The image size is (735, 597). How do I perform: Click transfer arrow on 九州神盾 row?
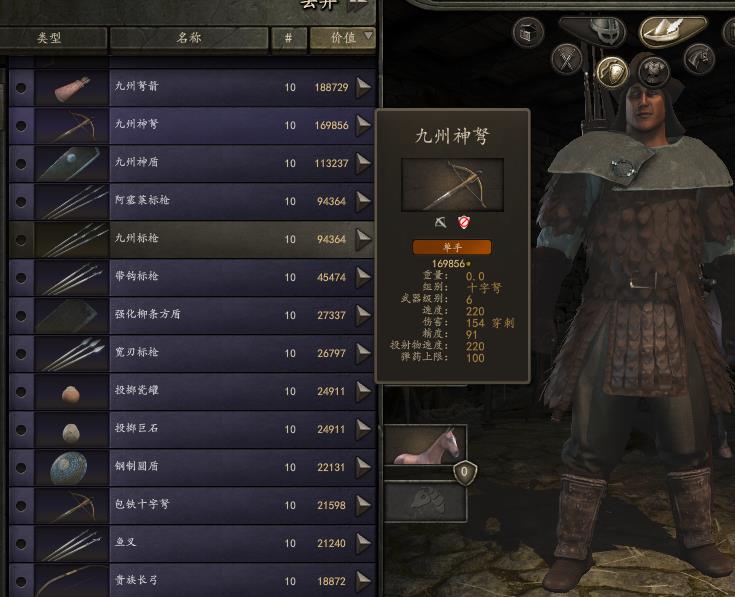tap(363, 163)
